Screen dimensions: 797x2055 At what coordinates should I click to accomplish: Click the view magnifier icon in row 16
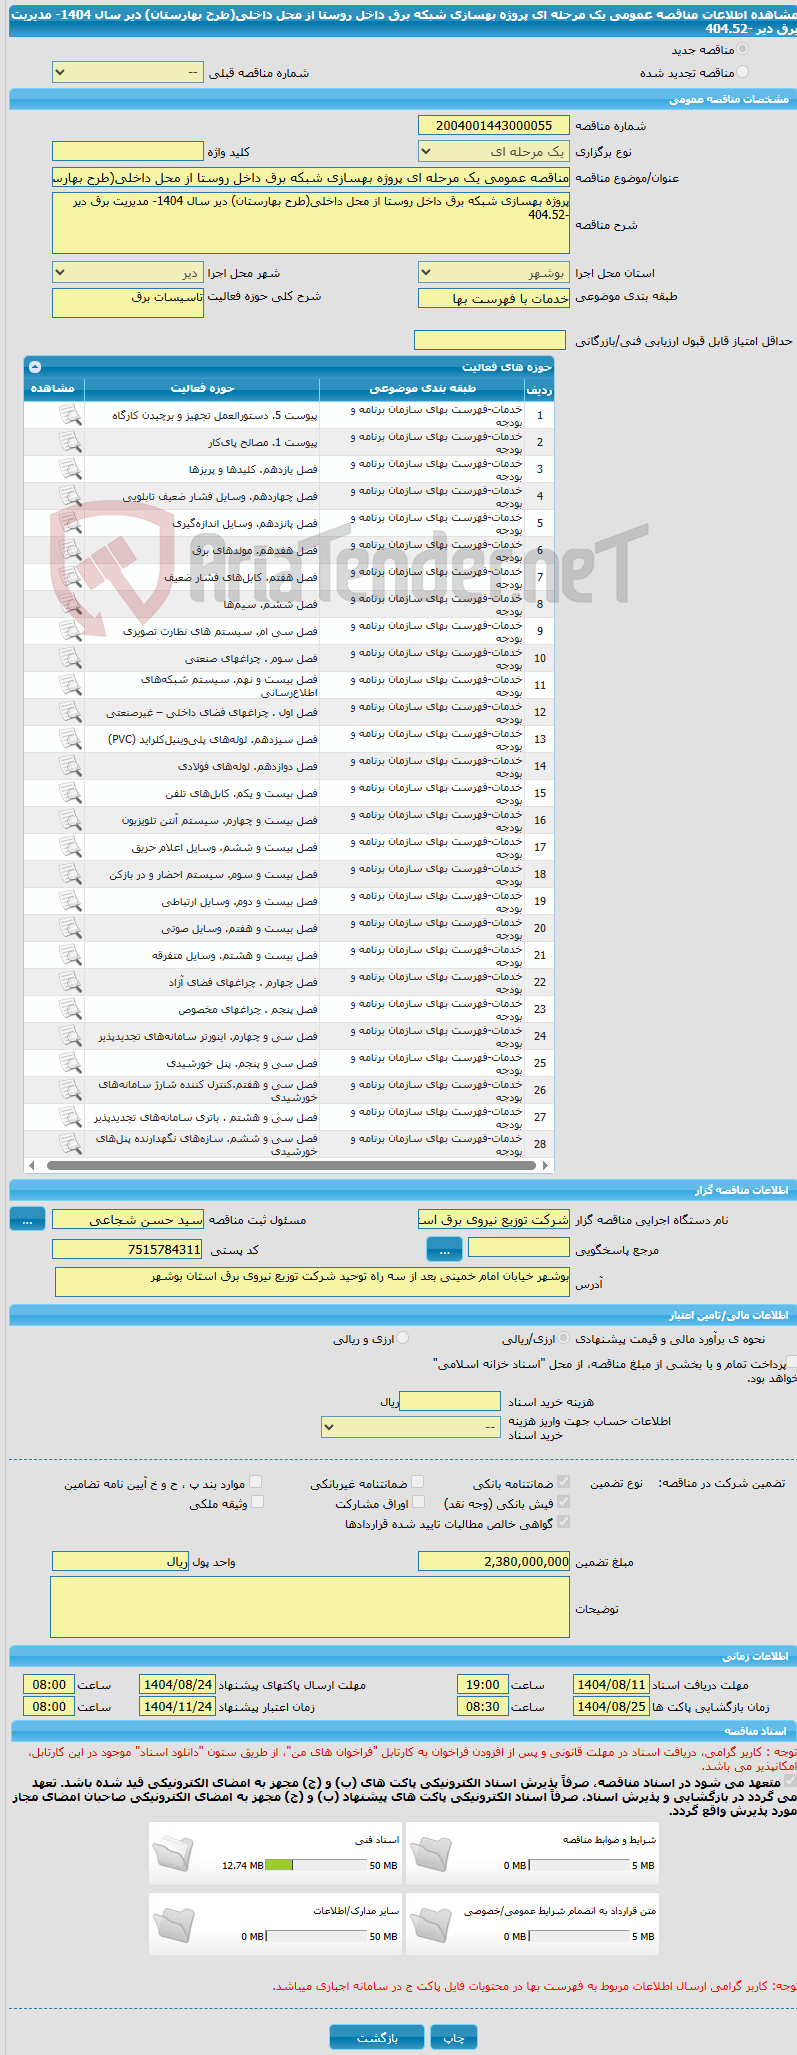tap(70, 820)
